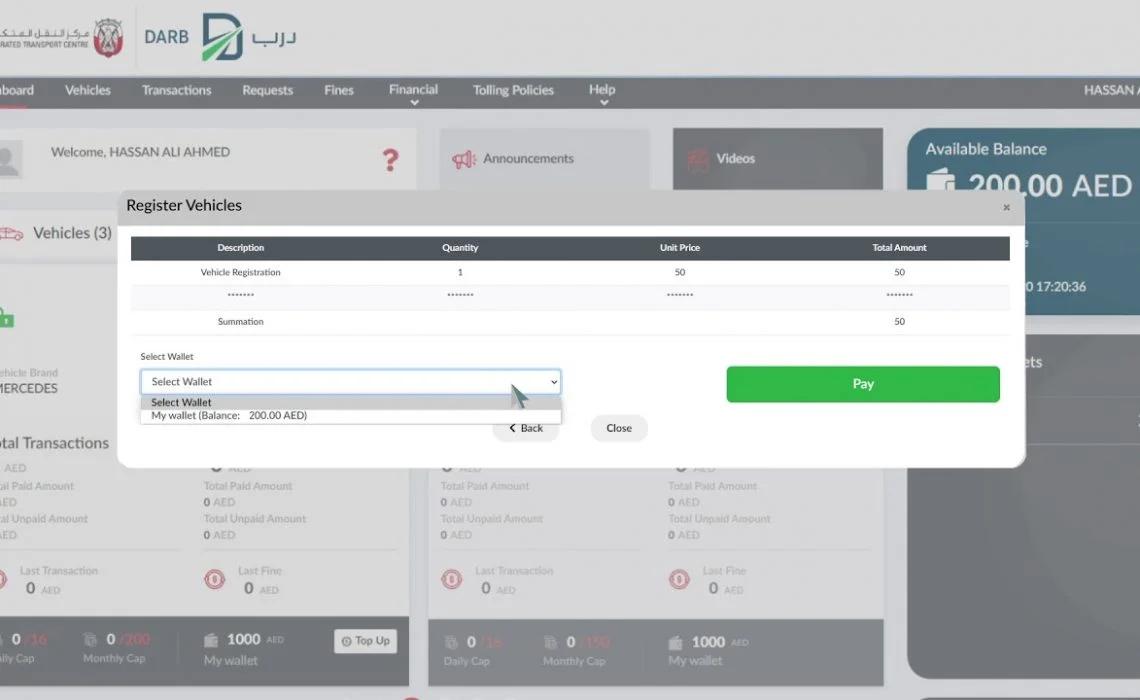The height and width of the screenshot is (700, 1140).
Task: Click the red question mark help icon
Action: (x=390, y=159)
